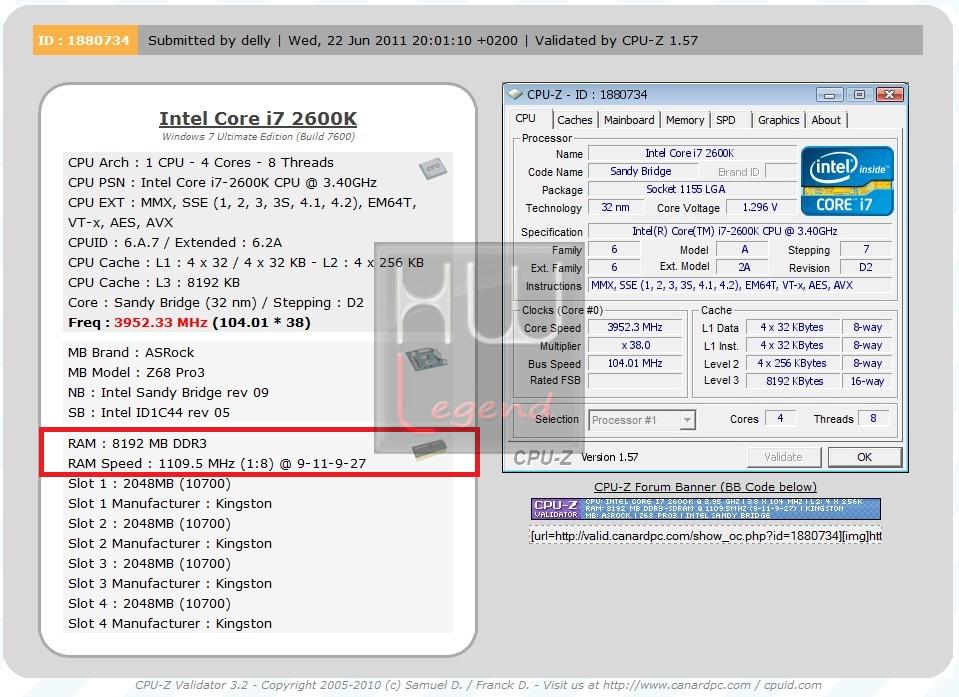Screen dimensions: 959x697
Task: Click the SB : Intel ID1C44 rev 05 line
Action: click(149, 413)
